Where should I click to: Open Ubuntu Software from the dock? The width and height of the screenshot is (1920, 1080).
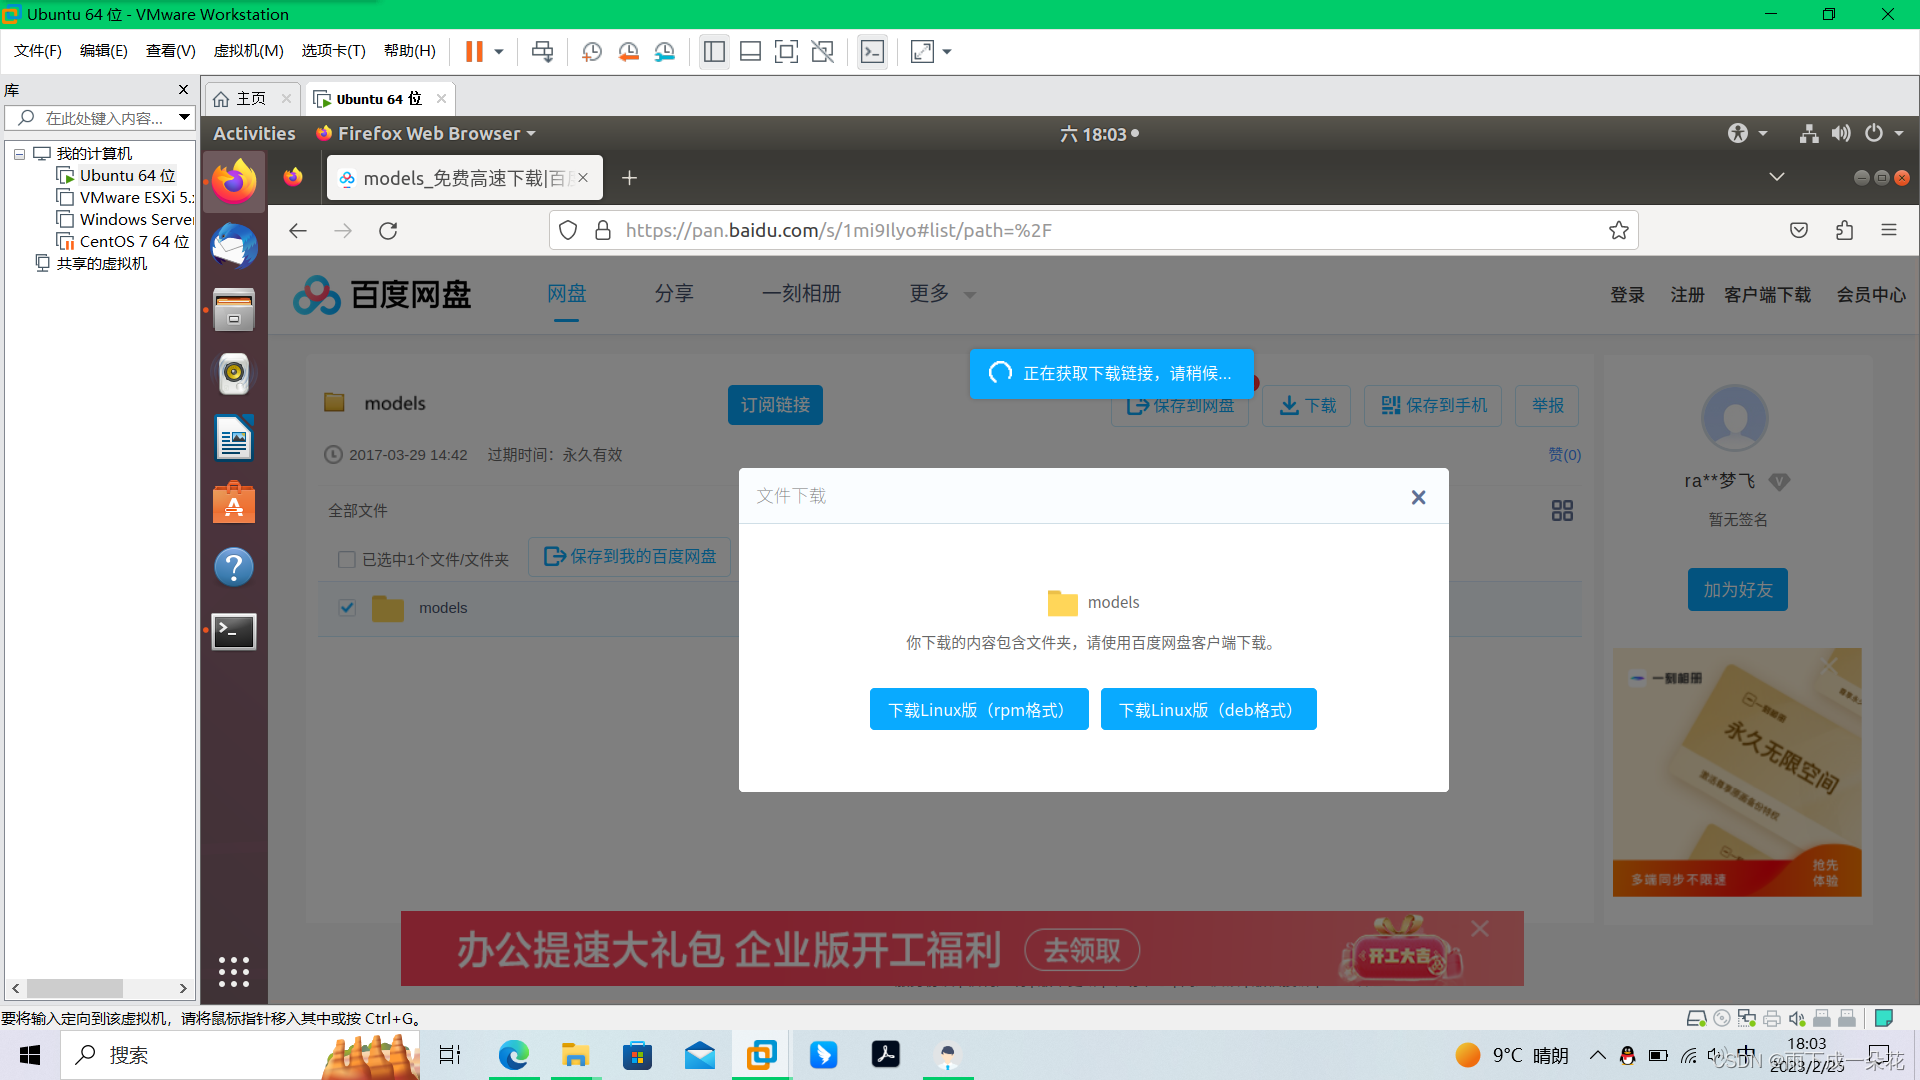[234, 503]
